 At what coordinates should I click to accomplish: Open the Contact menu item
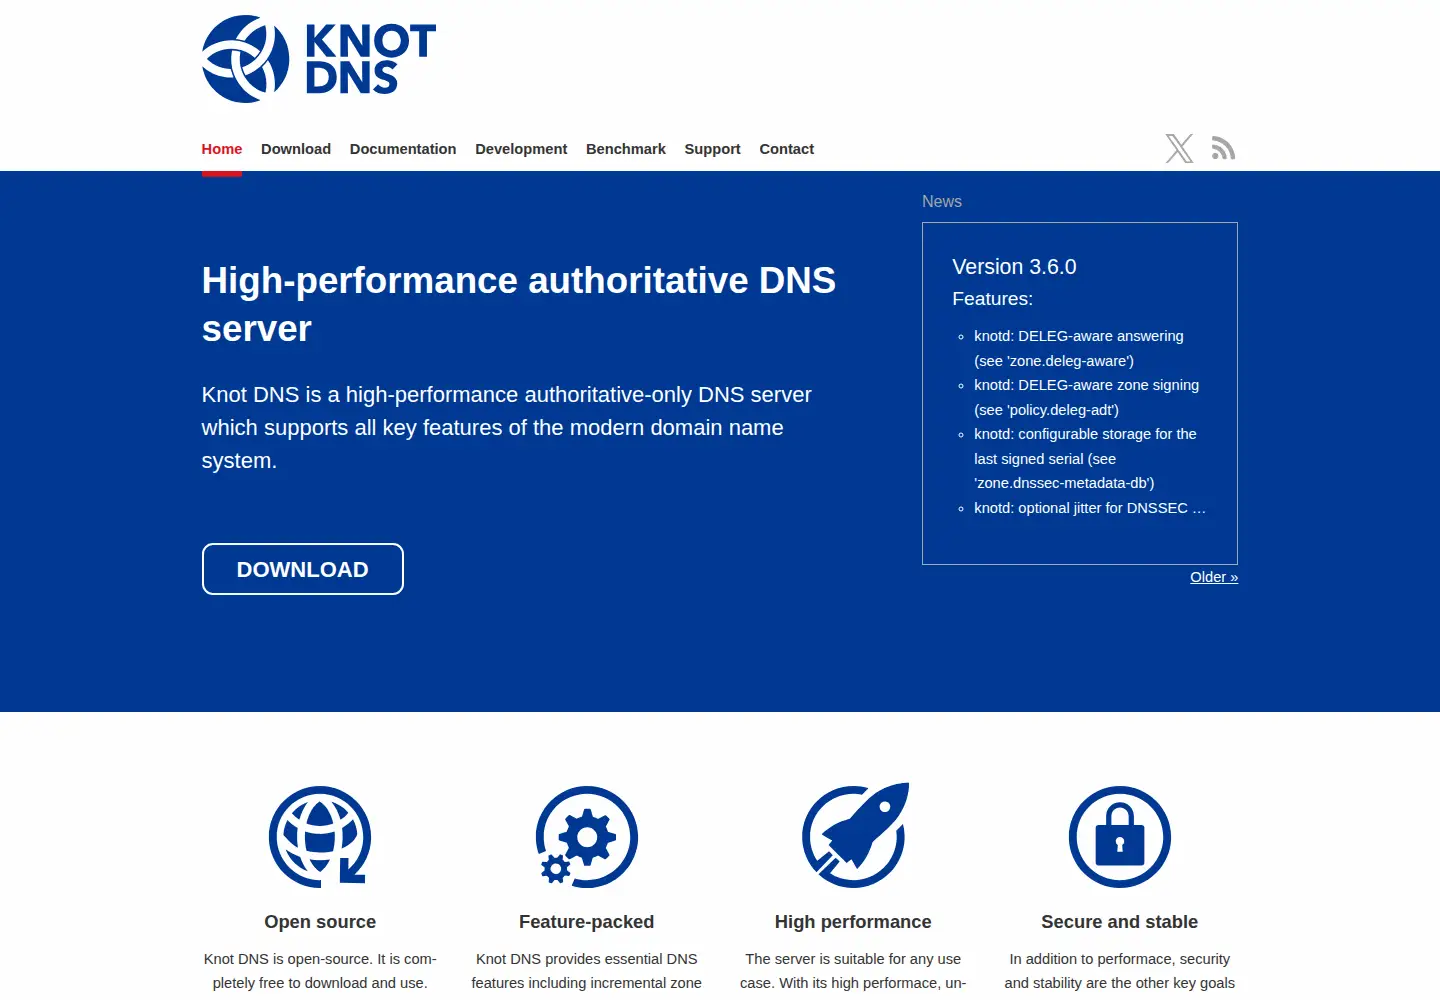[787, 149]
